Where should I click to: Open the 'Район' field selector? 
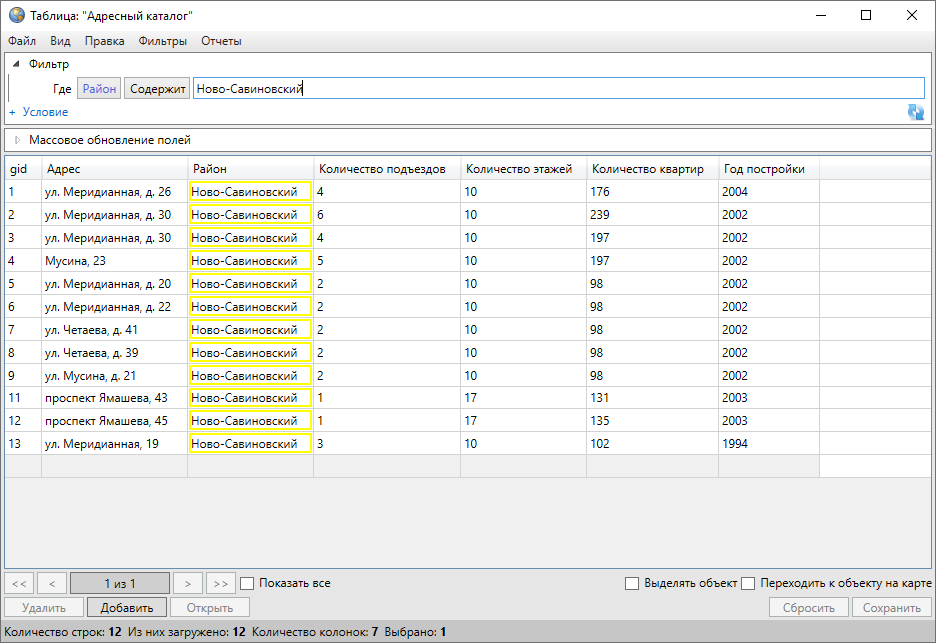(x=99, y=89)
